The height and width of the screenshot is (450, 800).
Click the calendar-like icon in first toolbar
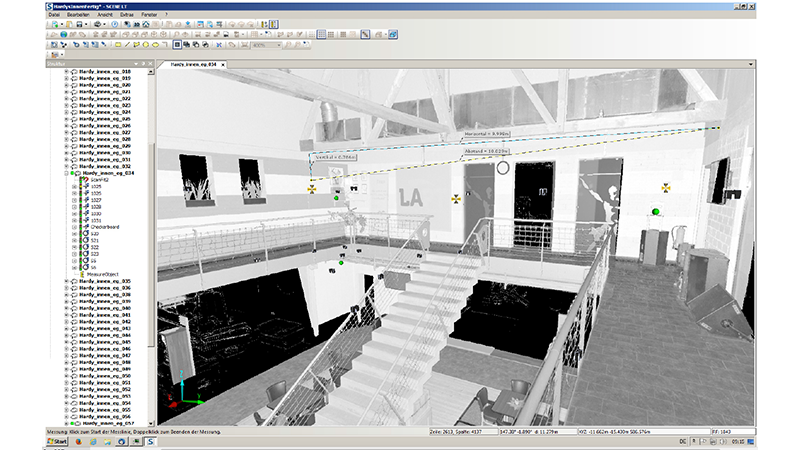200,24
